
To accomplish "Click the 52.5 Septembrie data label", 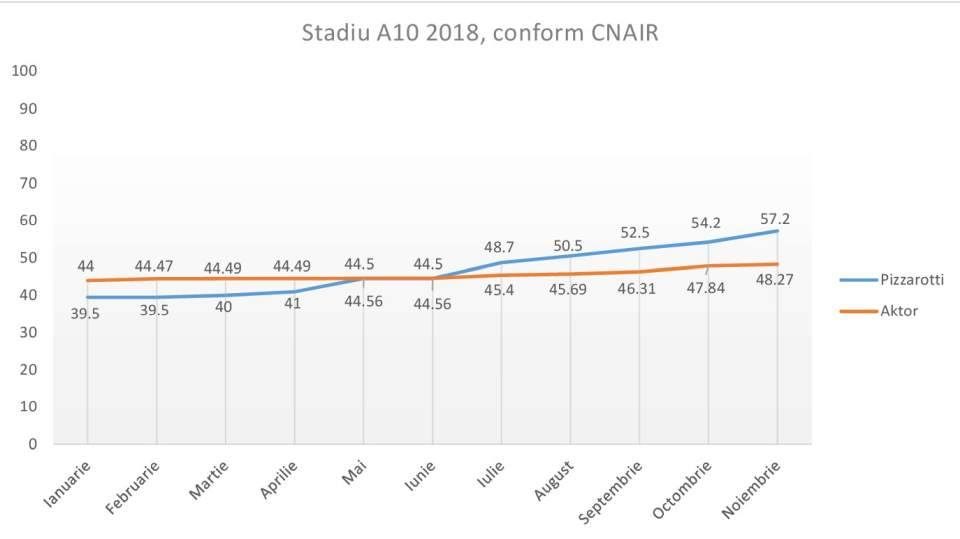I will pos(635,233).
